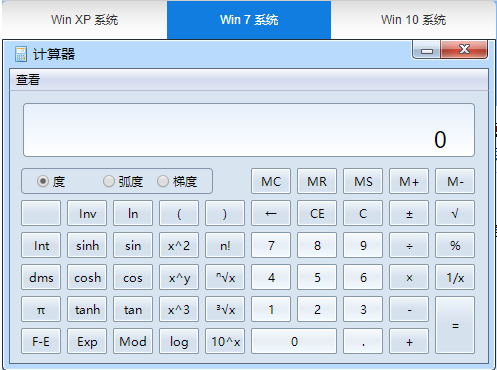The width and height of the screenshot is (497, 370).
Task: Click the cosh function key
Action: (x=87, y=277)
